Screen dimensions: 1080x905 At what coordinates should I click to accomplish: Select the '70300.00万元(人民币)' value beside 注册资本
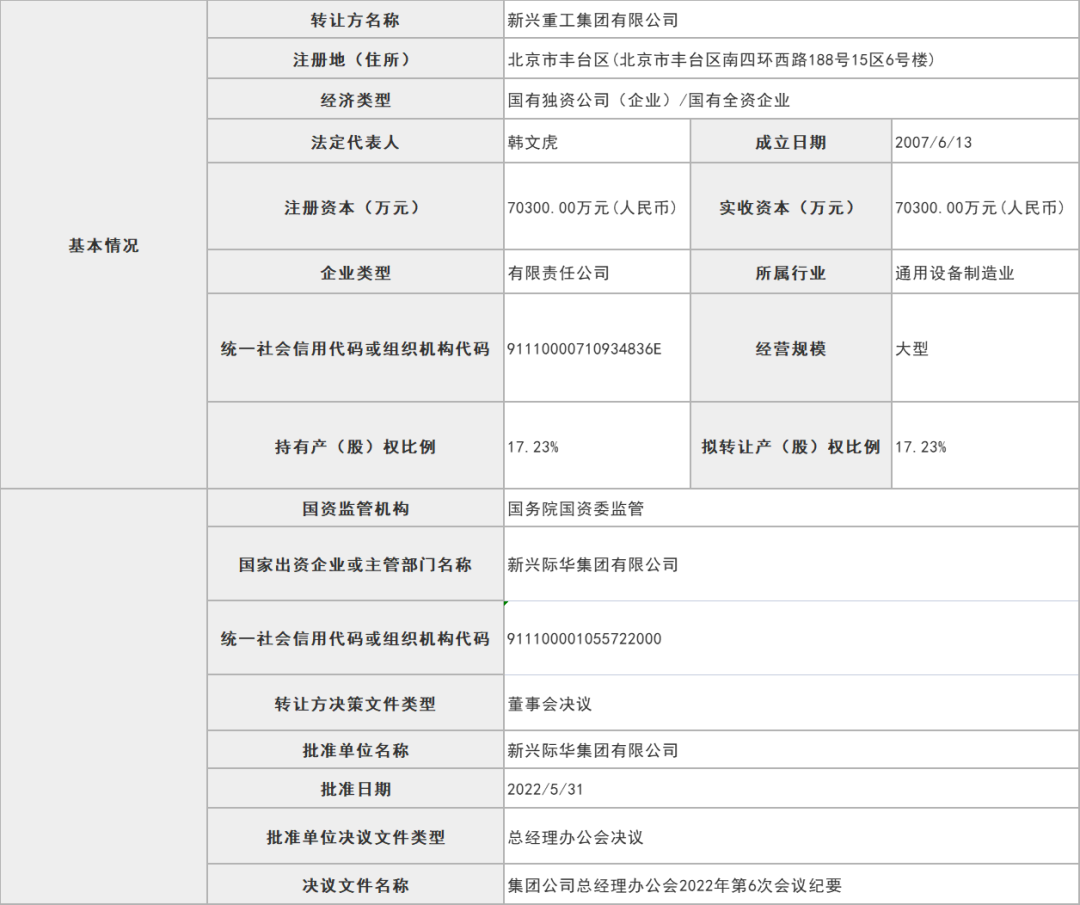tap(593, 207)
